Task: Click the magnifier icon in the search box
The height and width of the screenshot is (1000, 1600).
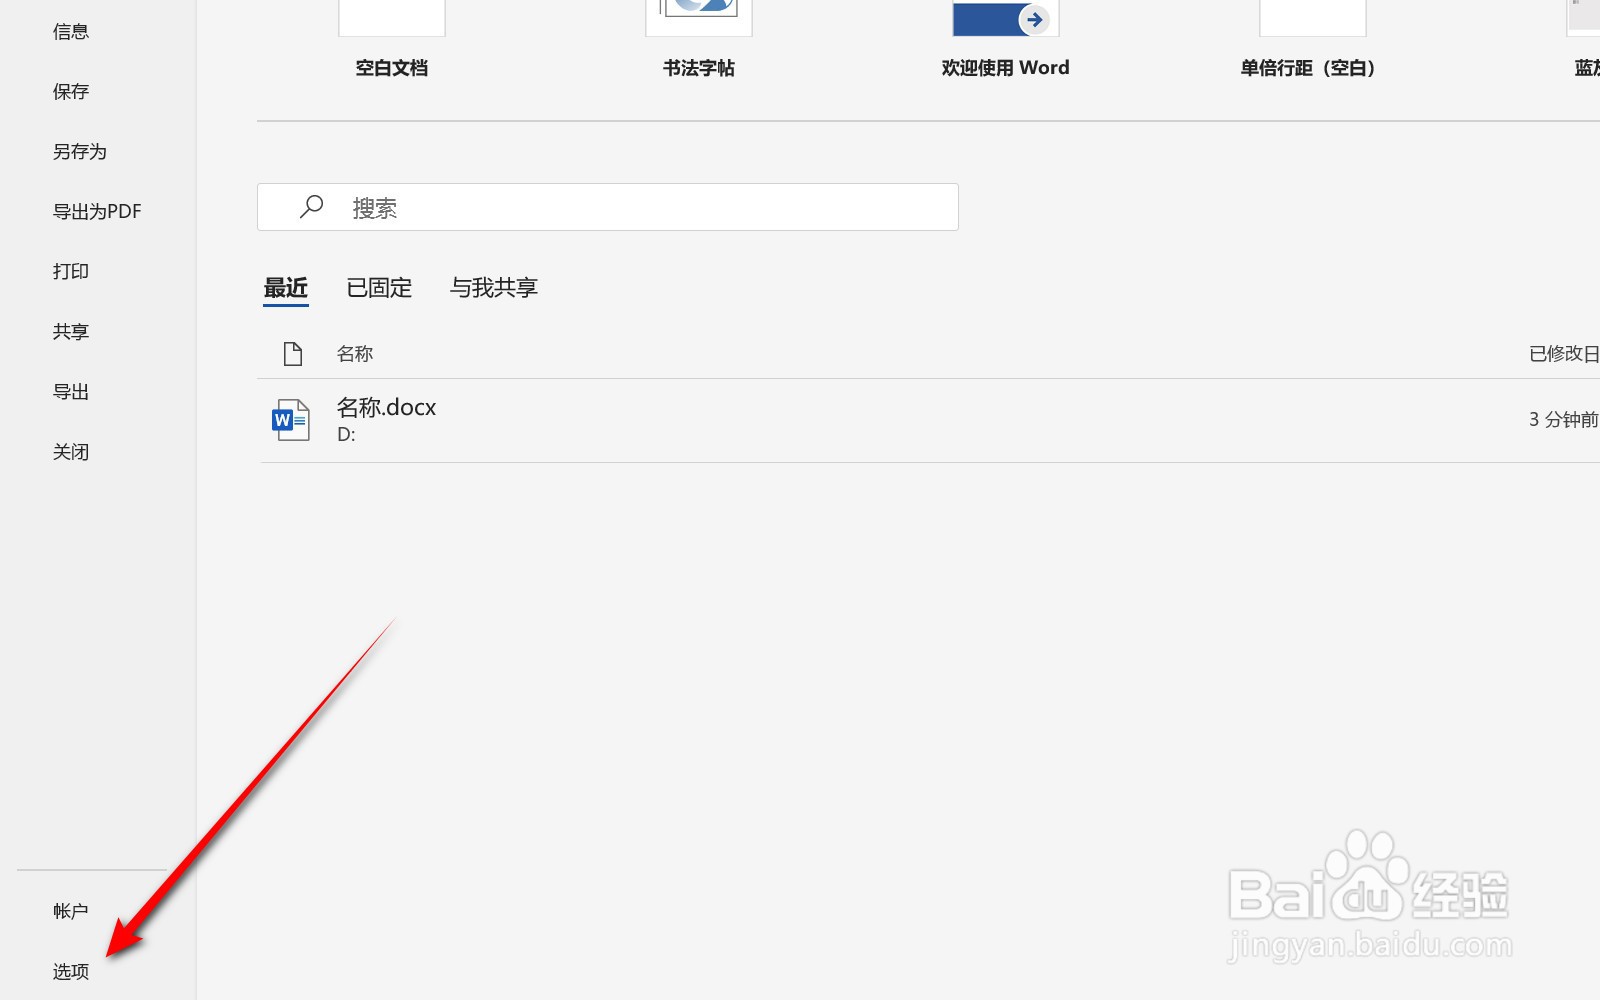Action: click(x=312, y=207)
